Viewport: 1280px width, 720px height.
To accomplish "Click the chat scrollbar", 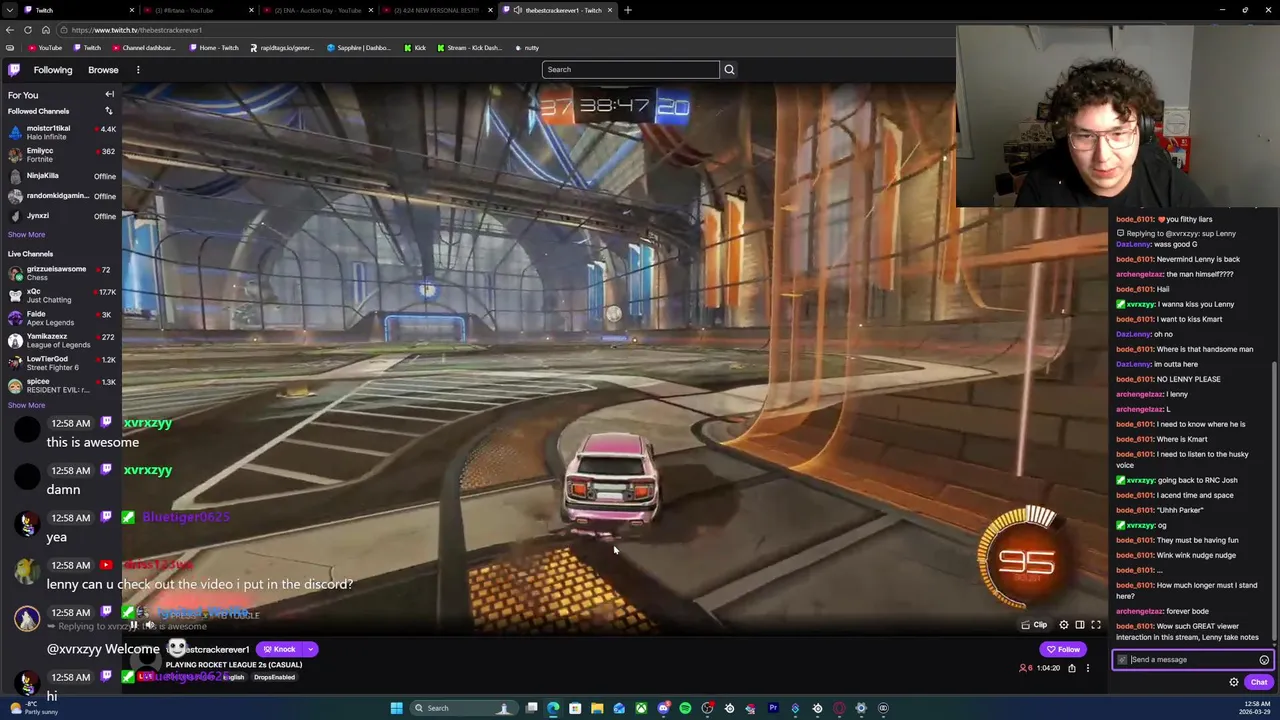I will click(1275, 500).
